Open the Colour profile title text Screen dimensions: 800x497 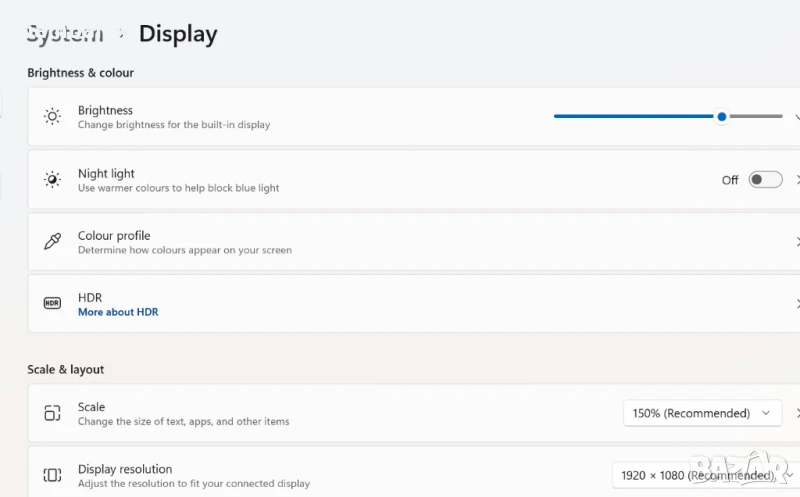pyautogui.click(x=114, y=236)
